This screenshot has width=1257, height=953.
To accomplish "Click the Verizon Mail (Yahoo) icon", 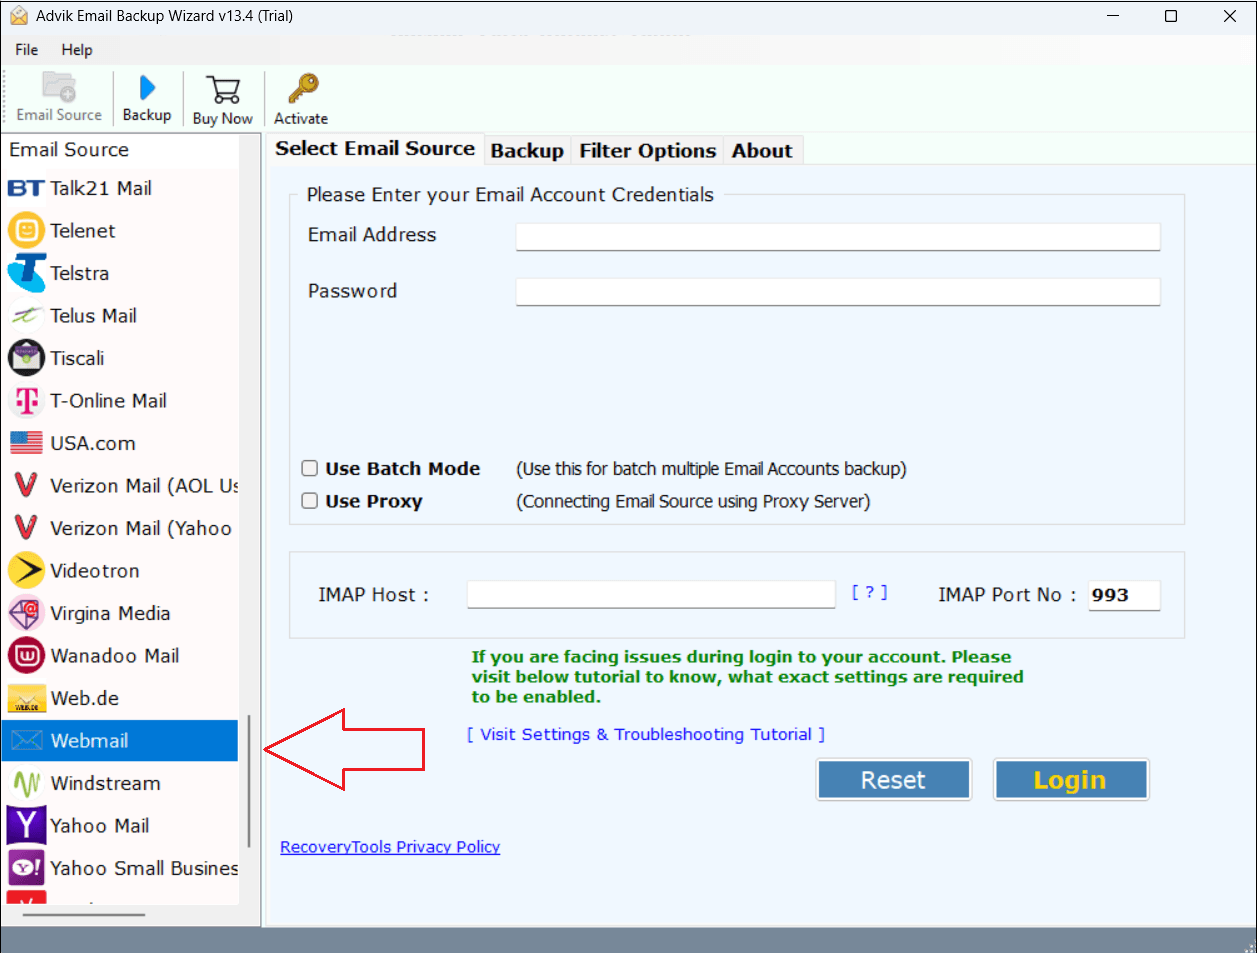I will [x=26, y=528].
